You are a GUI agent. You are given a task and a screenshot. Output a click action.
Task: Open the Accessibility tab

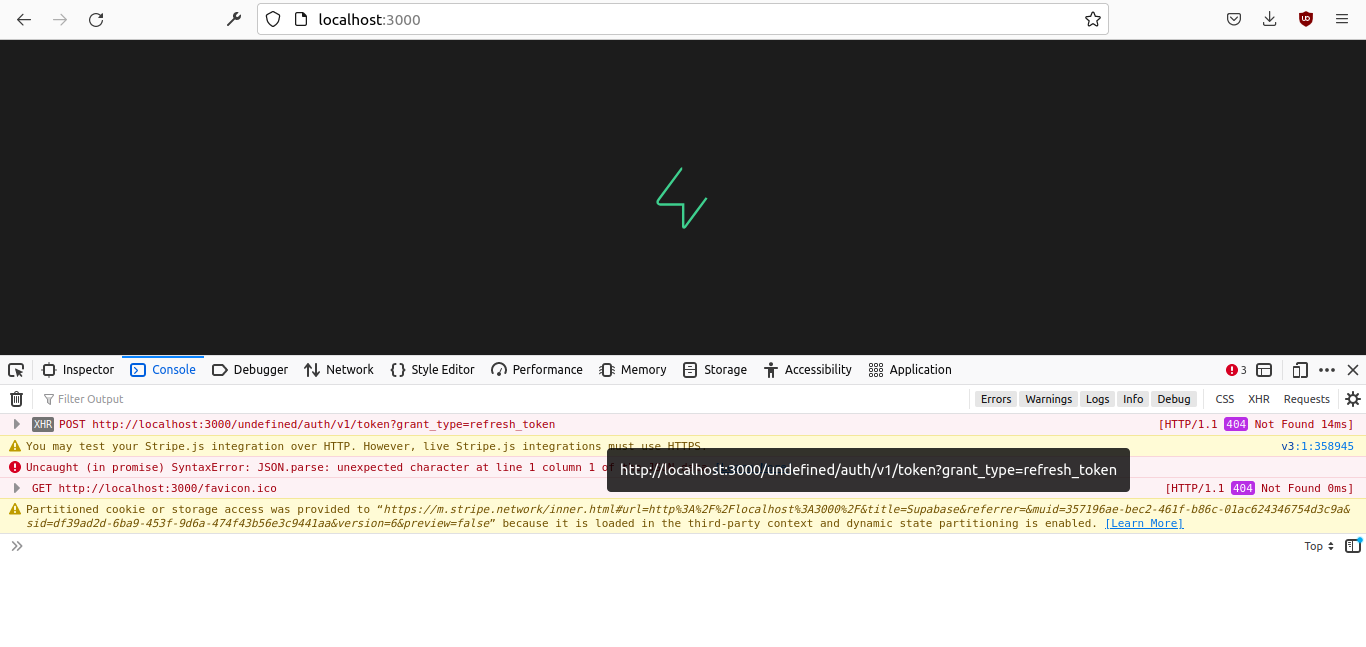[807, 370]
